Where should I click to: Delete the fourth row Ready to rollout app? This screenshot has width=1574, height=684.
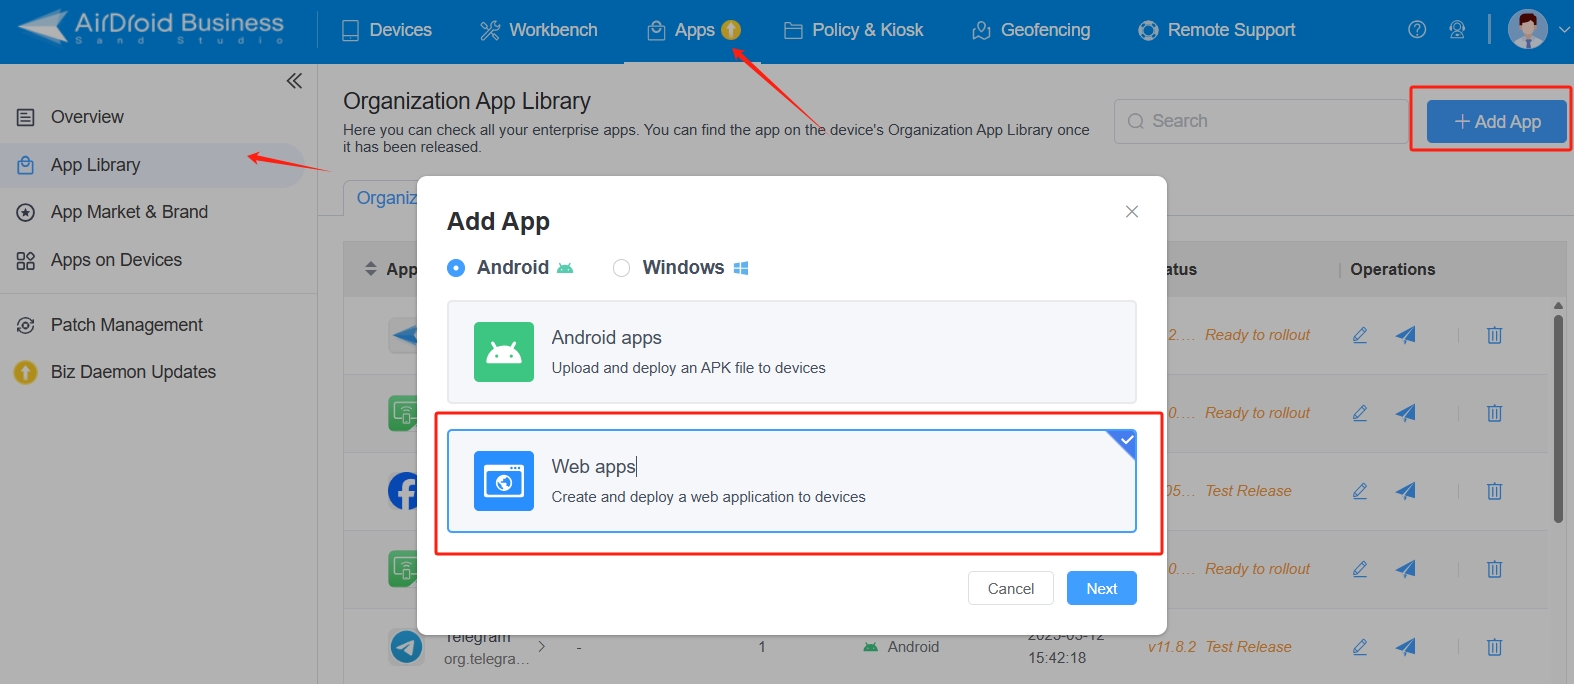1494,569
